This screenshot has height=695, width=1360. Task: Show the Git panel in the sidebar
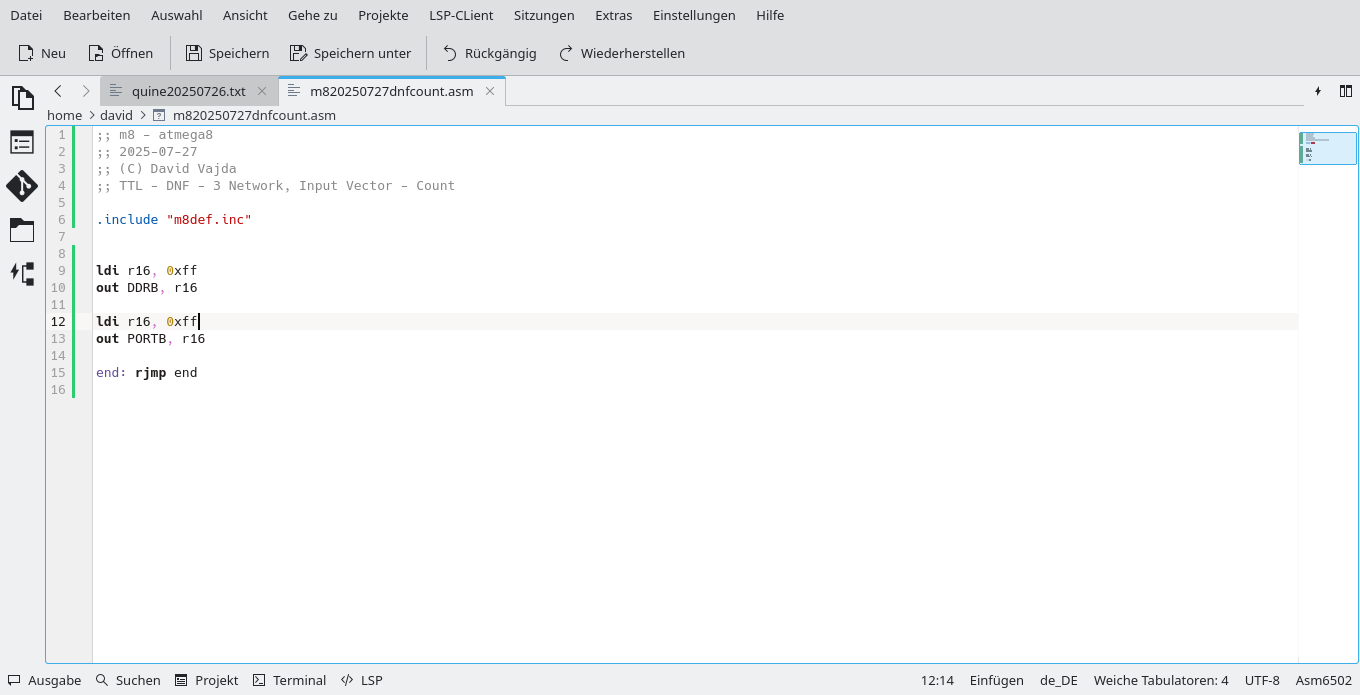tap(22, 186)
